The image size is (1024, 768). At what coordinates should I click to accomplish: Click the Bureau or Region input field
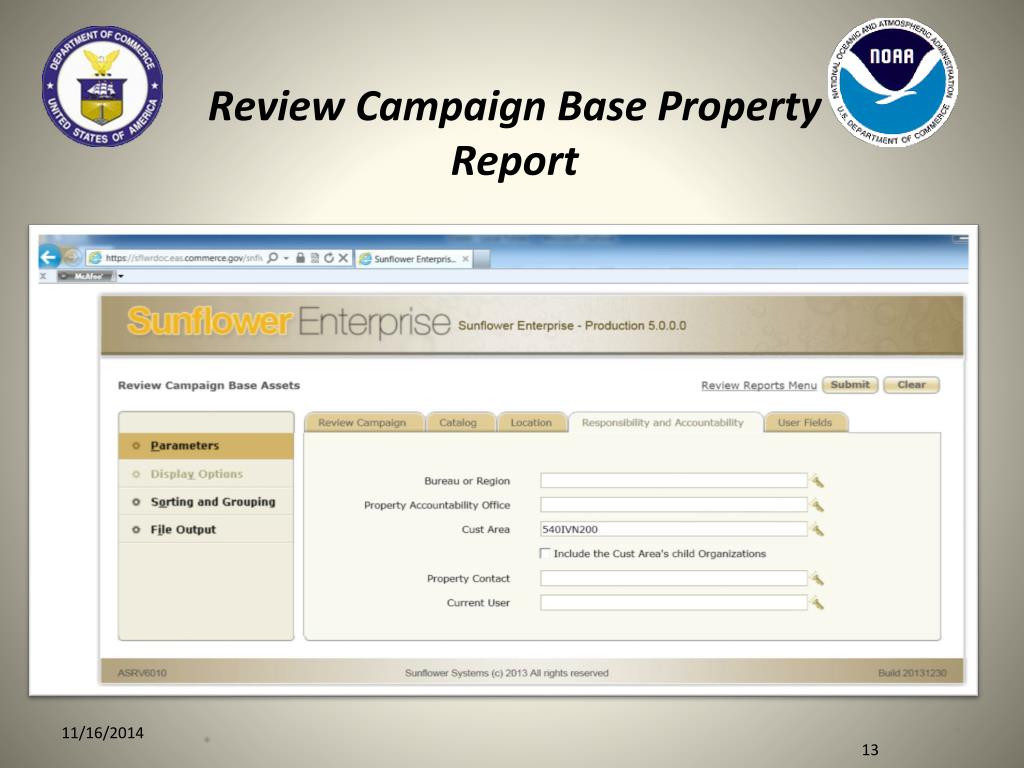point(673,481)
